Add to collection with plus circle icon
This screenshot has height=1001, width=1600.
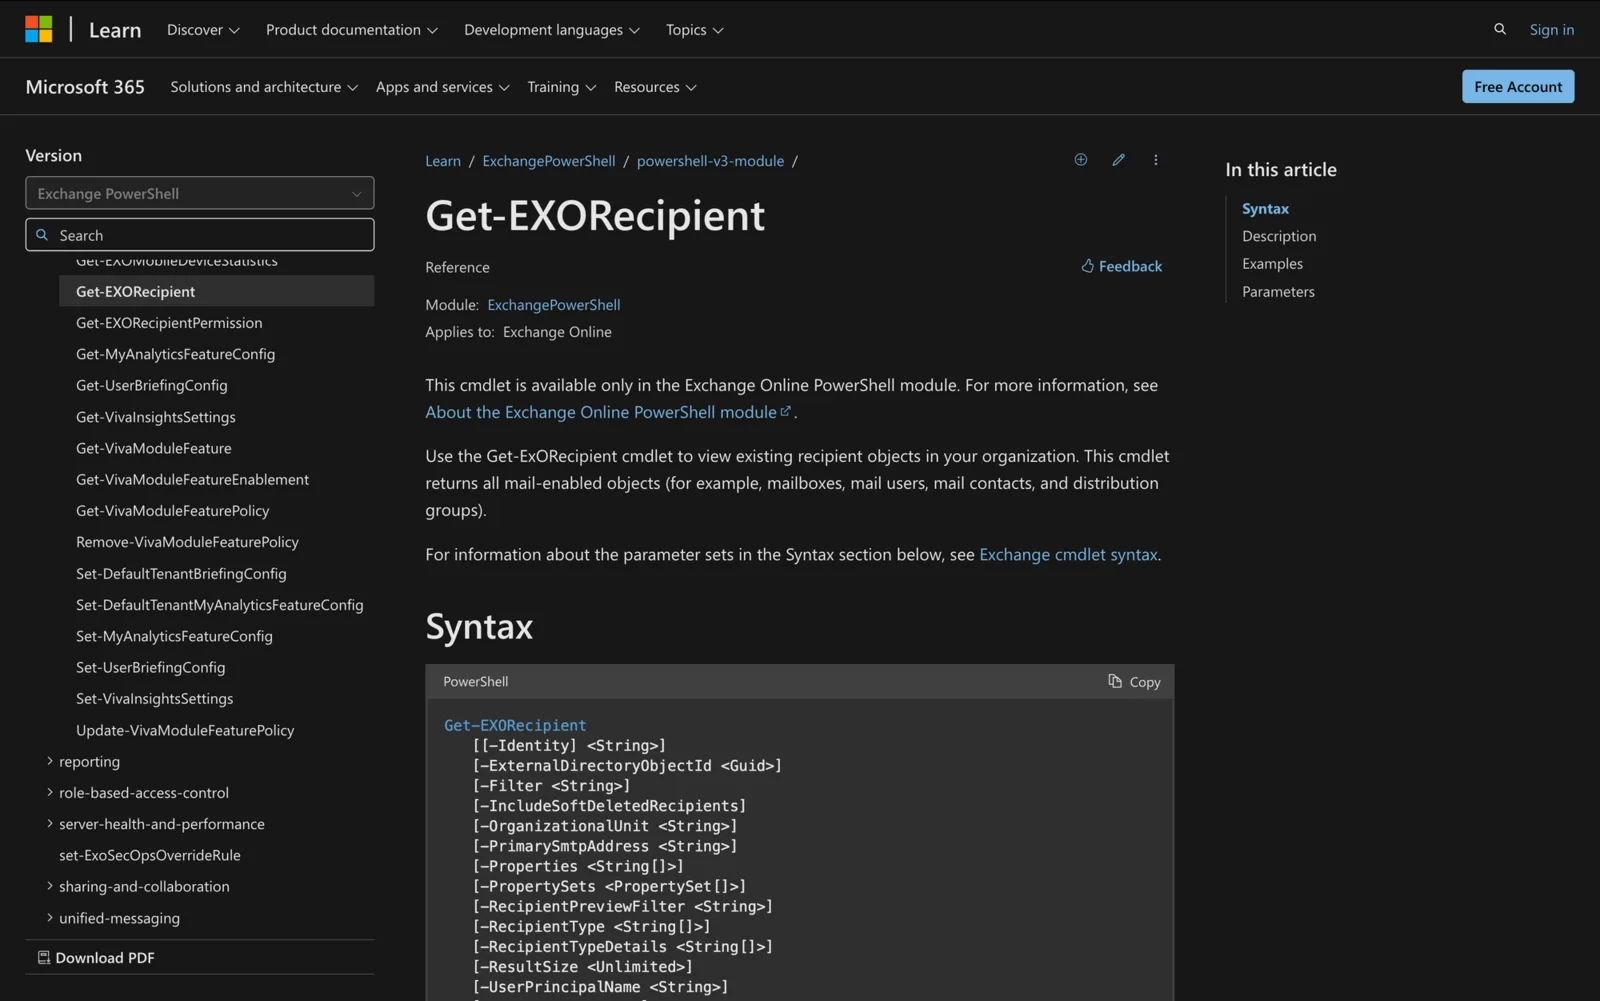[1081, 160]
